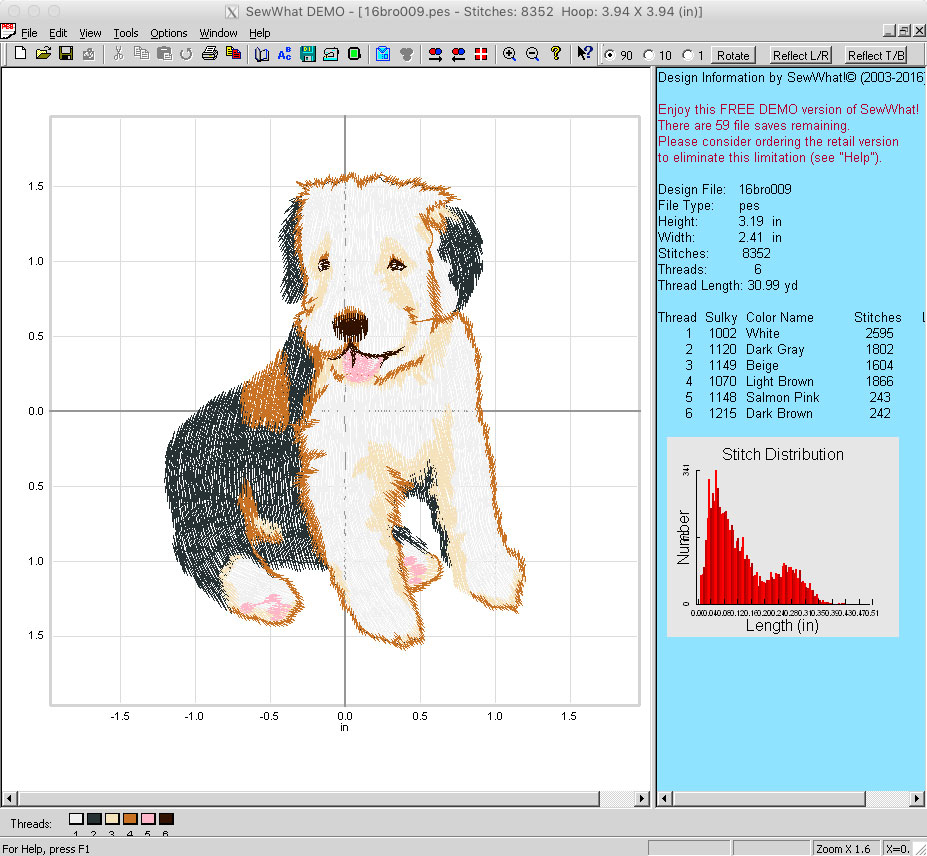Screen dimensions: 927x856
Task: Select the 10 degree rotation radio button
Action: (x=649, y=55)
